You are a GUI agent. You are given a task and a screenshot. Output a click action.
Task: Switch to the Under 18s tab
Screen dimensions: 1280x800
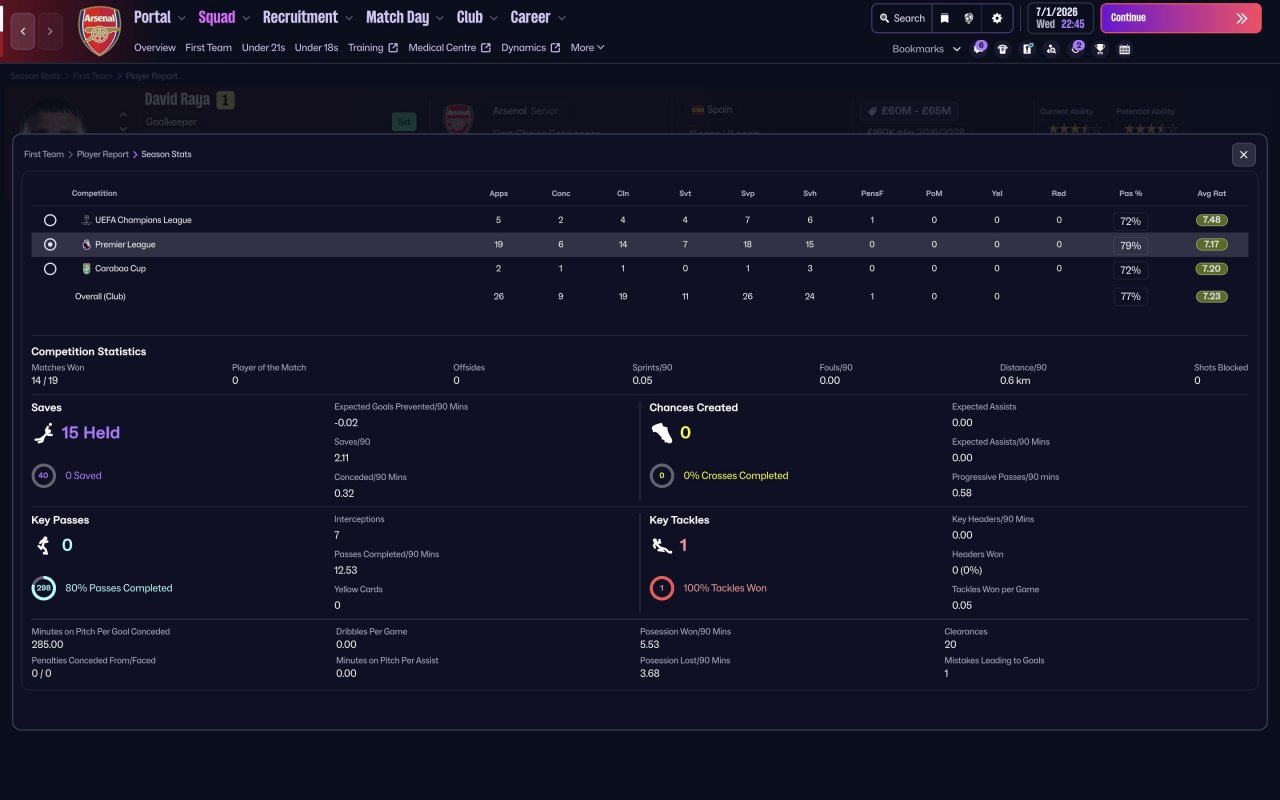tap(316, 48)
